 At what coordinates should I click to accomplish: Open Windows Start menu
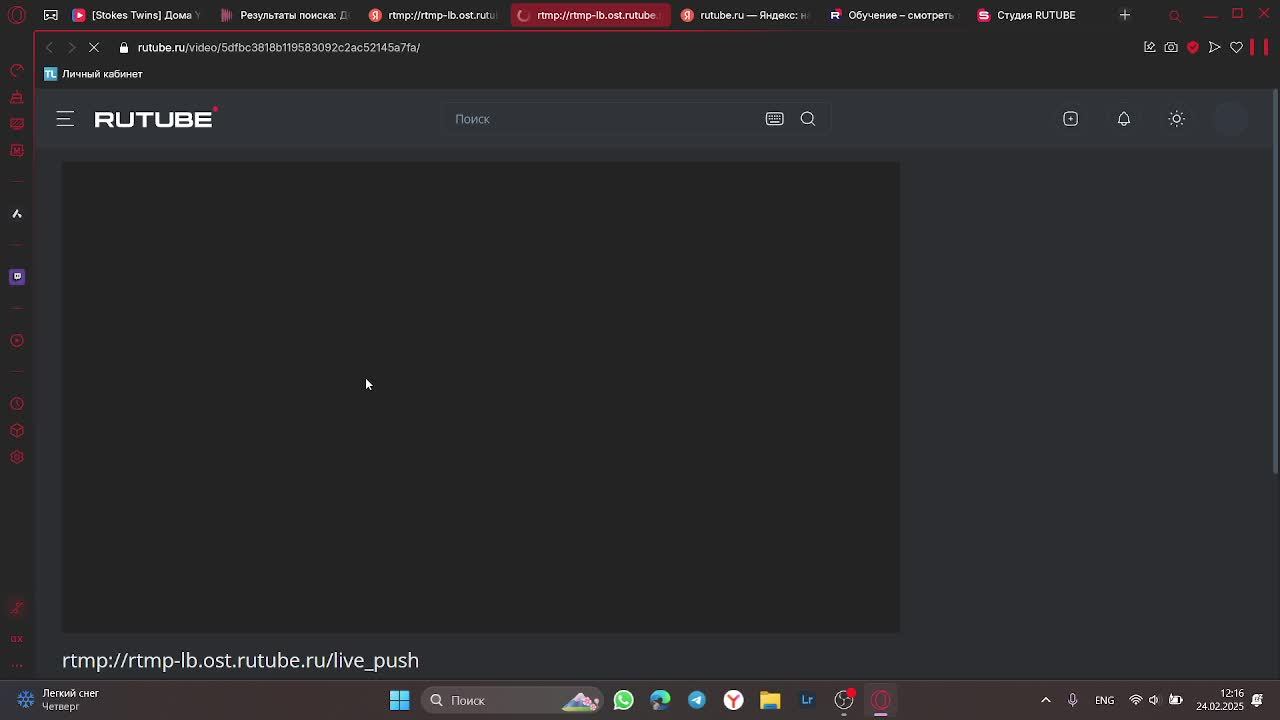point(399,700)
